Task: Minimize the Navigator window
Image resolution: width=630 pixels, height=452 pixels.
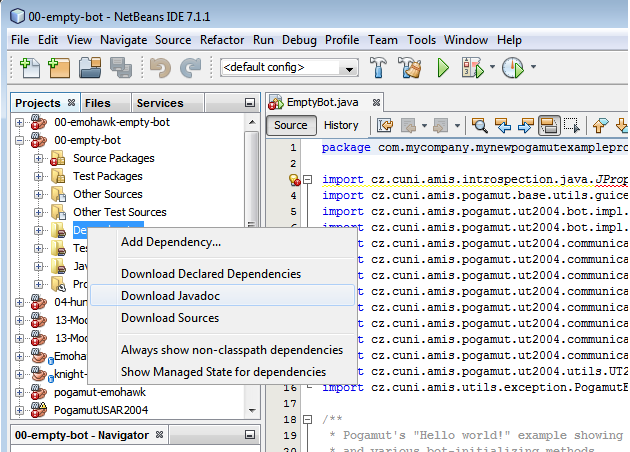Action: 250,435
